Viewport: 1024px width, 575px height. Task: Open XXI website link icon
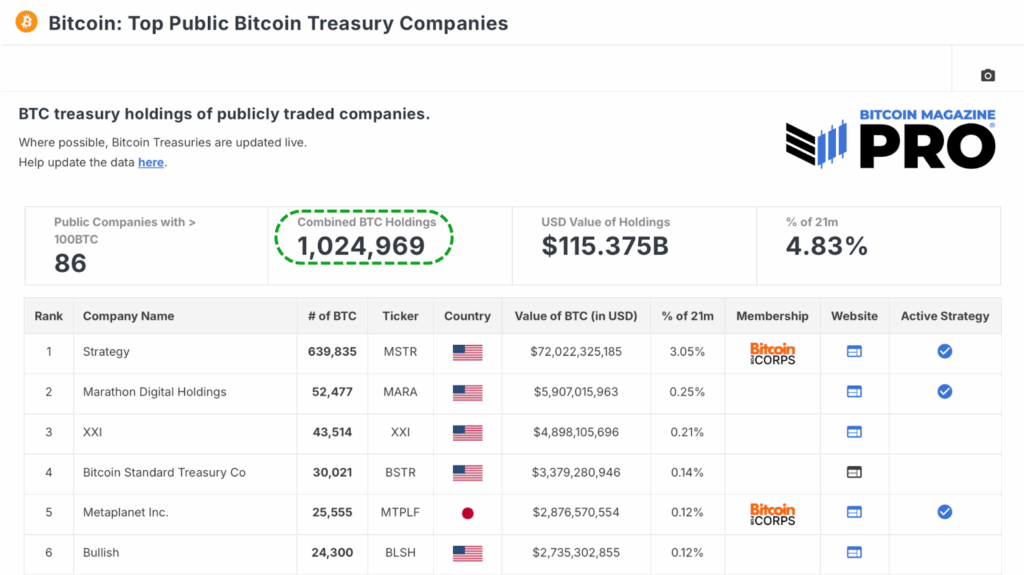tap(854, 432)
